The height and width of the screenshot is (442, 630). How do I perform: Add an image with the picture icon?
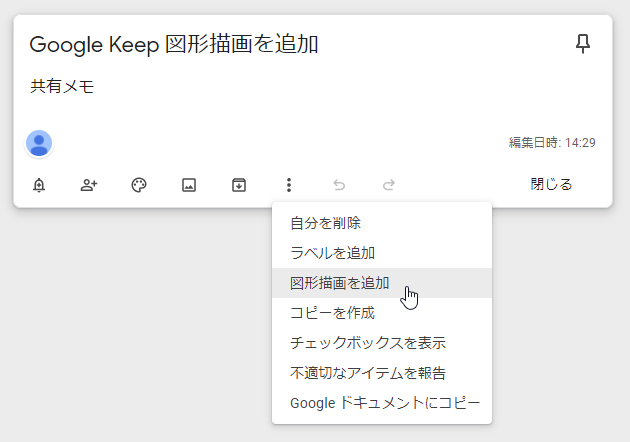coord(189,185)
